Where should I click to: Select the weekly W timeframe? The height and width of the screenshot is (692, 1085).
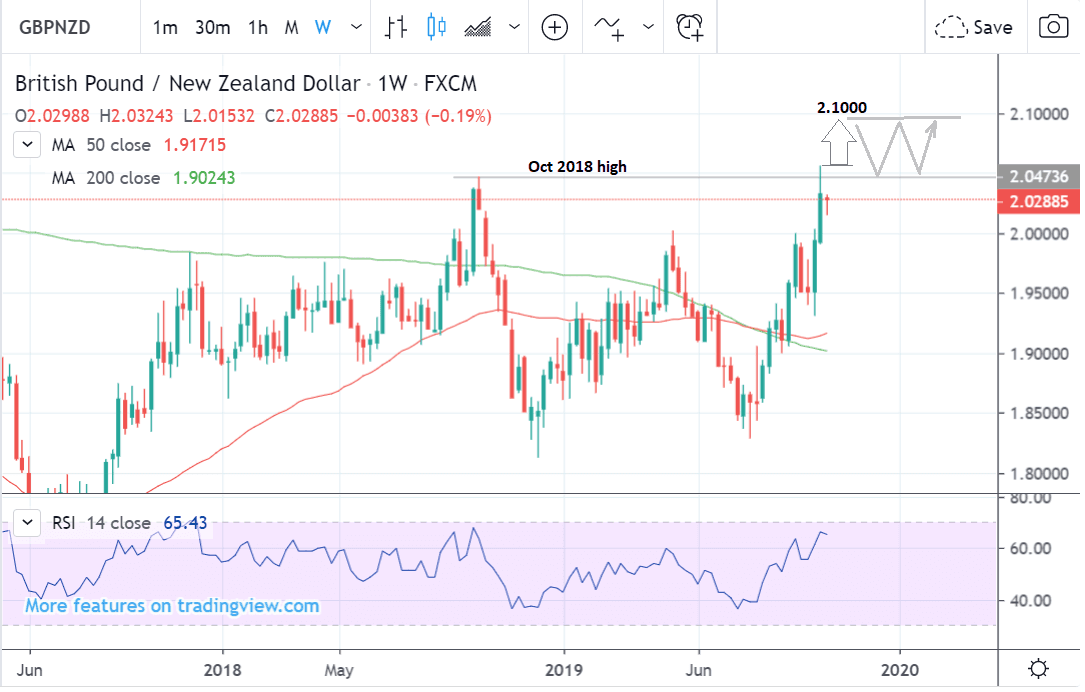[x=322, y=27]
